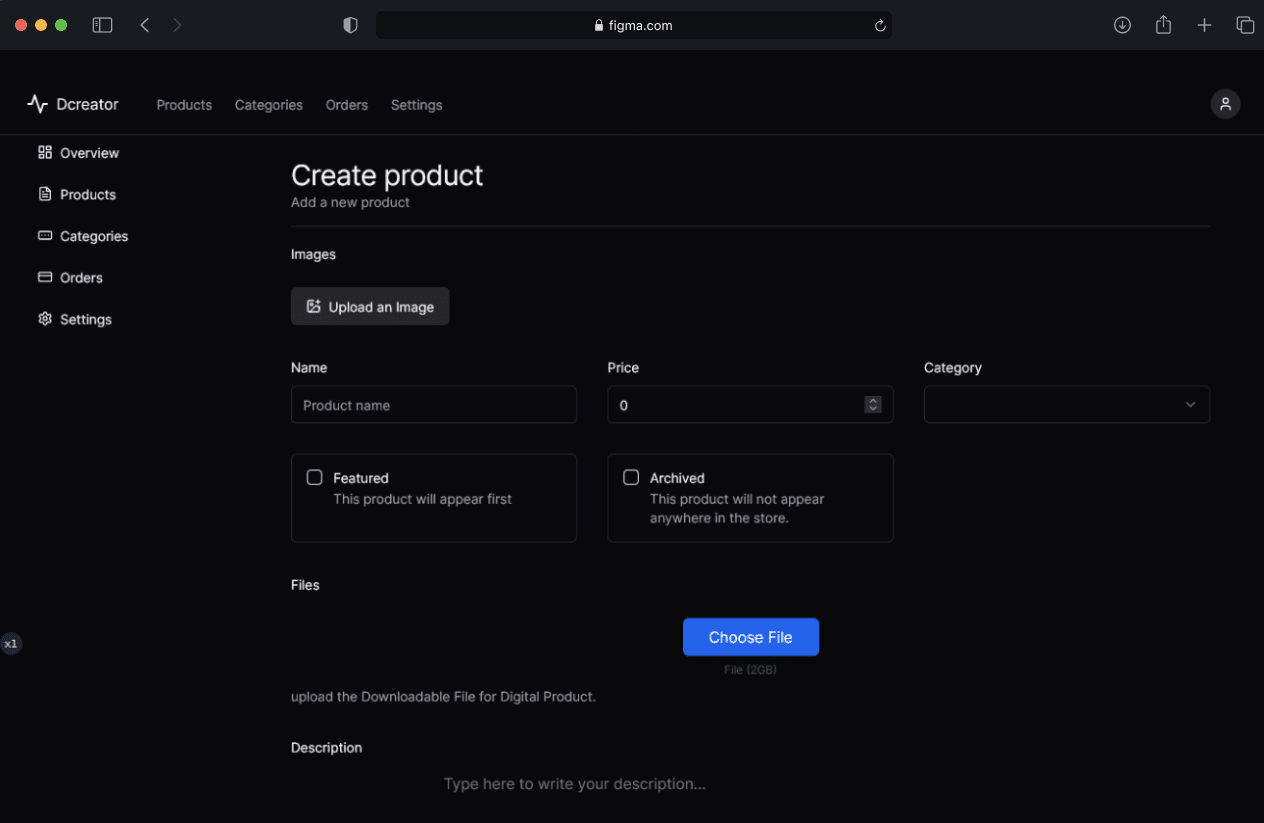The width and height of the screenshot is (1264, 823).
Task: Click the lock icon beside figma.com
Action: tap(599, 26)
